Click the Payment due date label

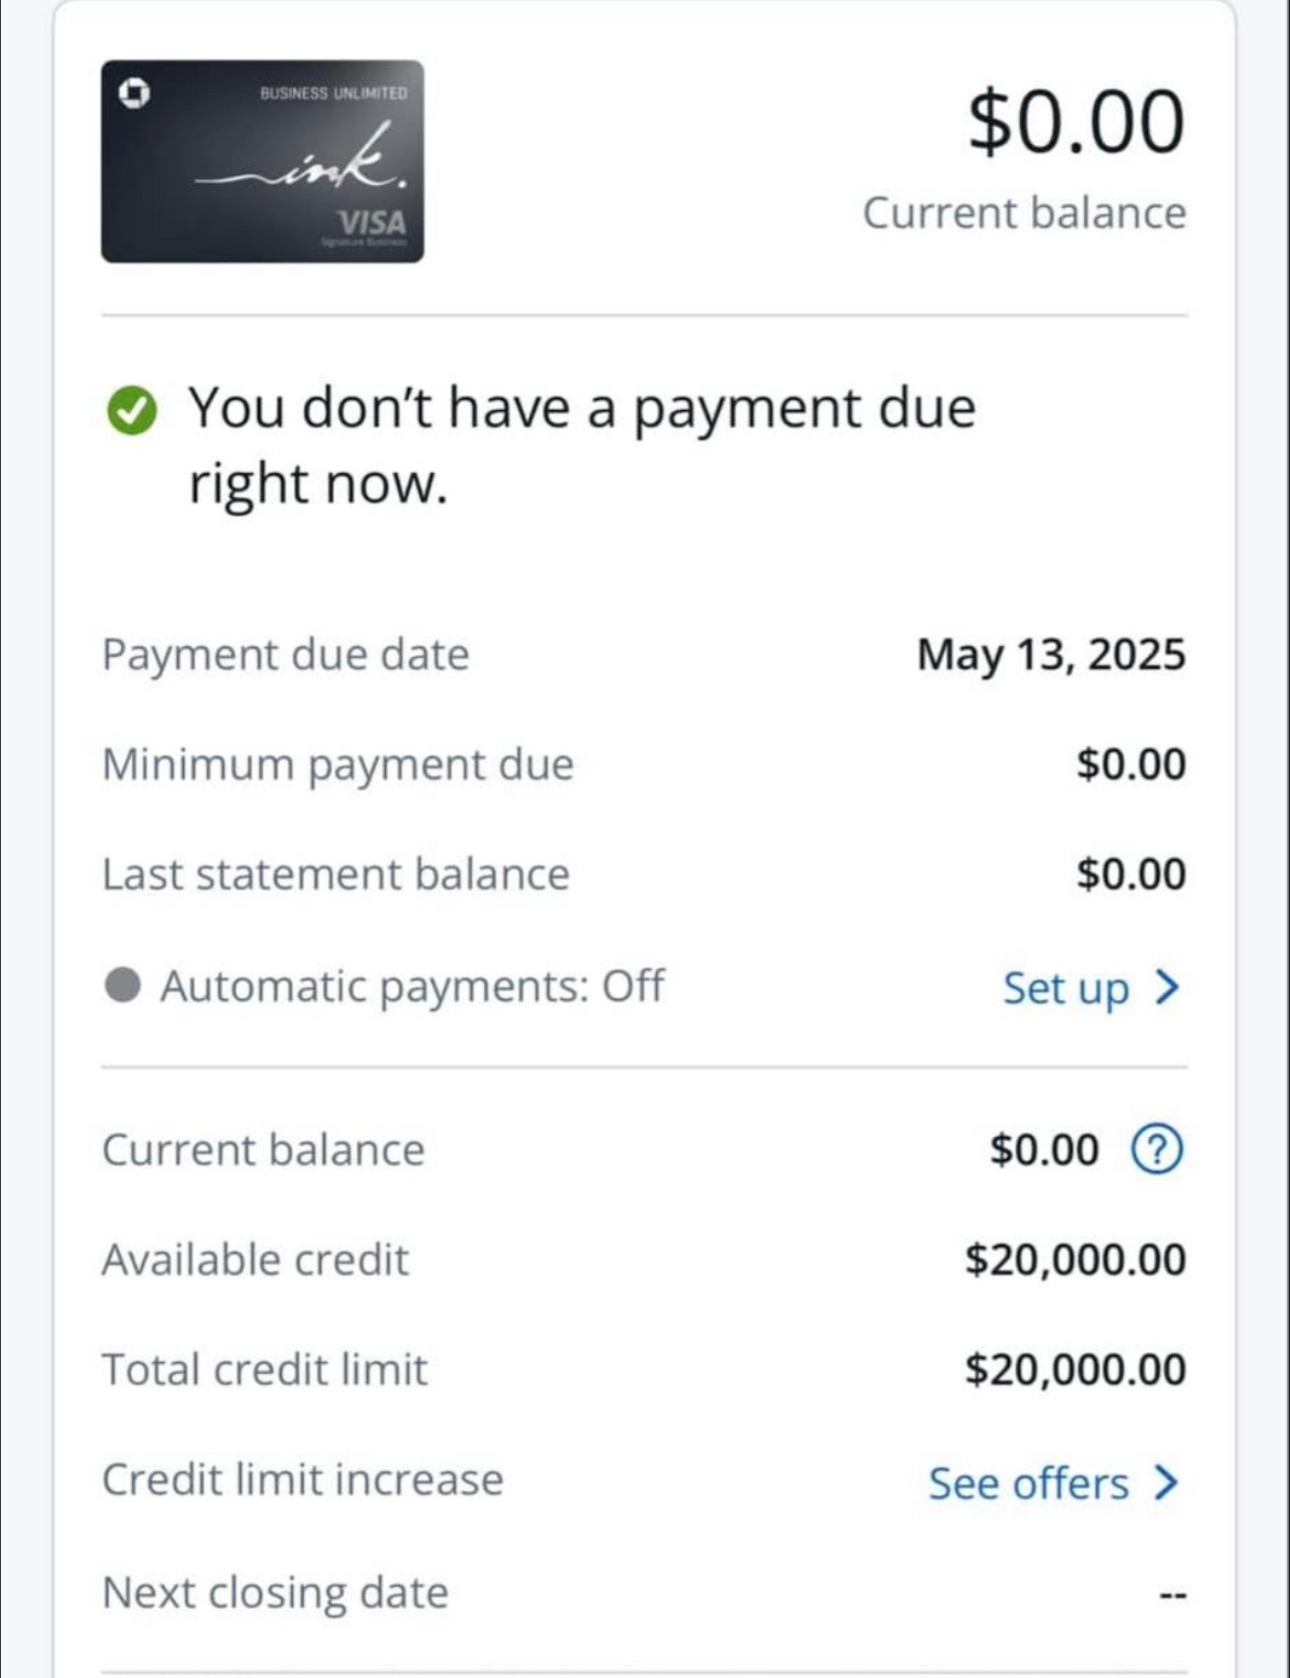286,655
